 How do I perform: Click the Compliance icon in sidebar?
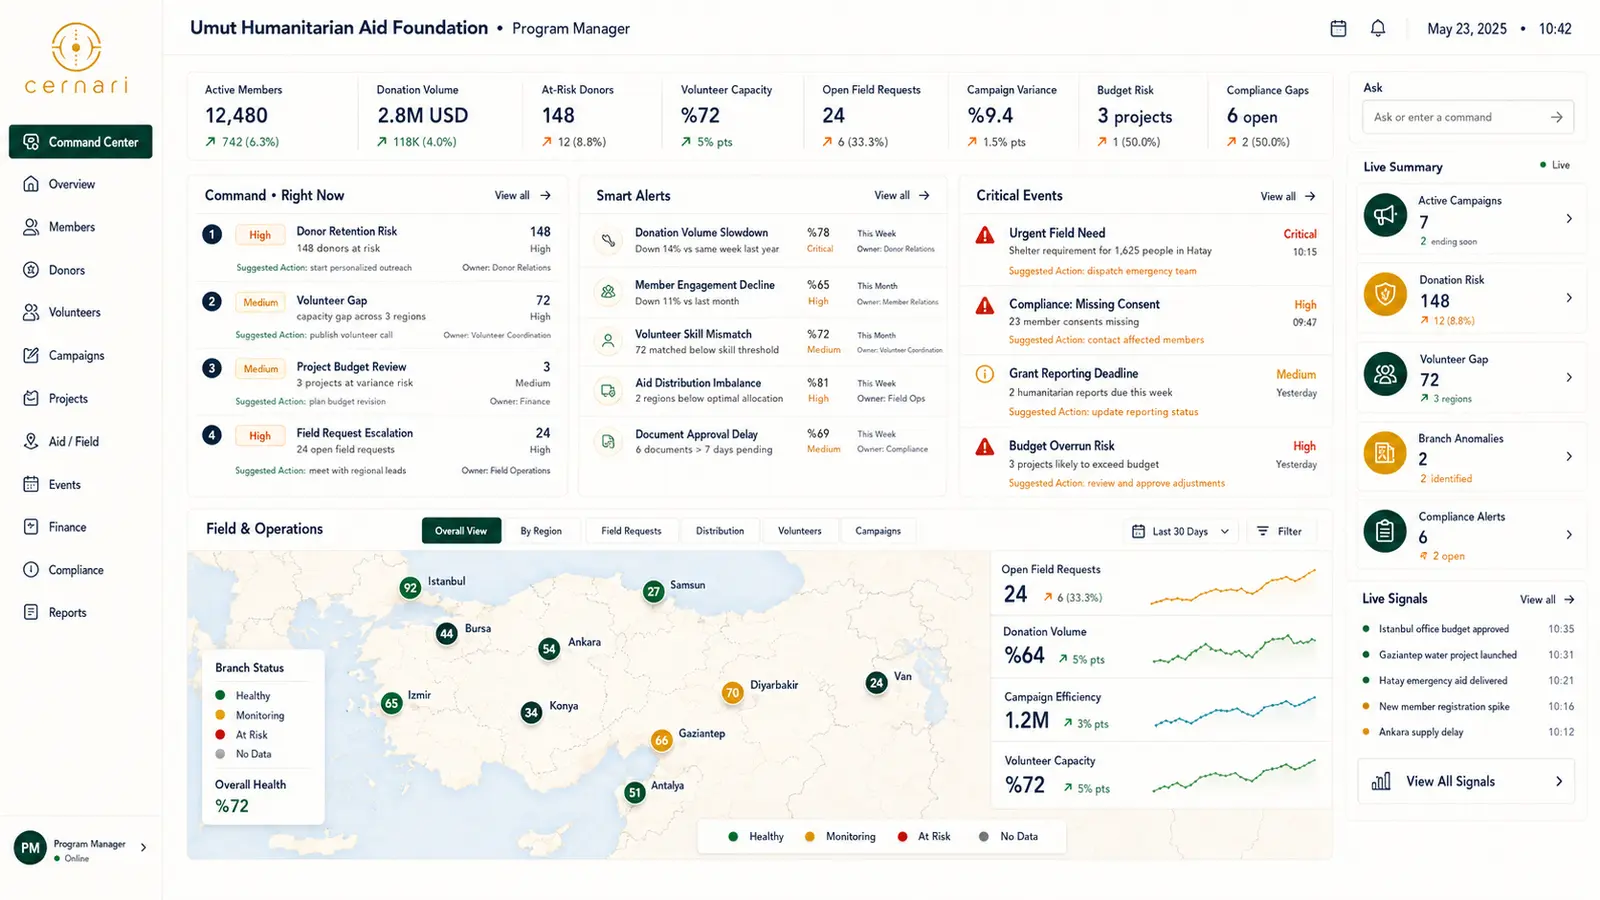coord(31,570)
